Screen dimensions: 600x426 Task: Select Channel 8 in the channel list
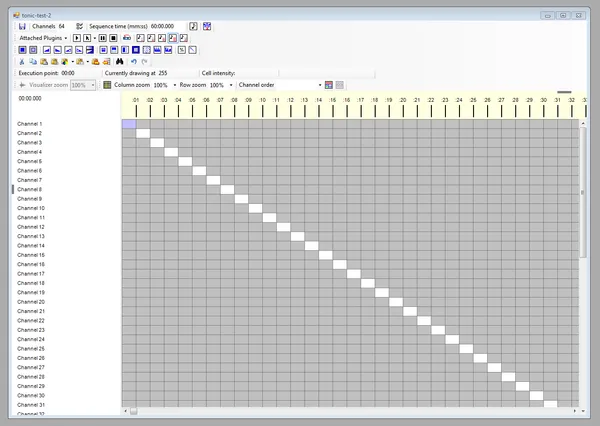[x=30, y=189]
